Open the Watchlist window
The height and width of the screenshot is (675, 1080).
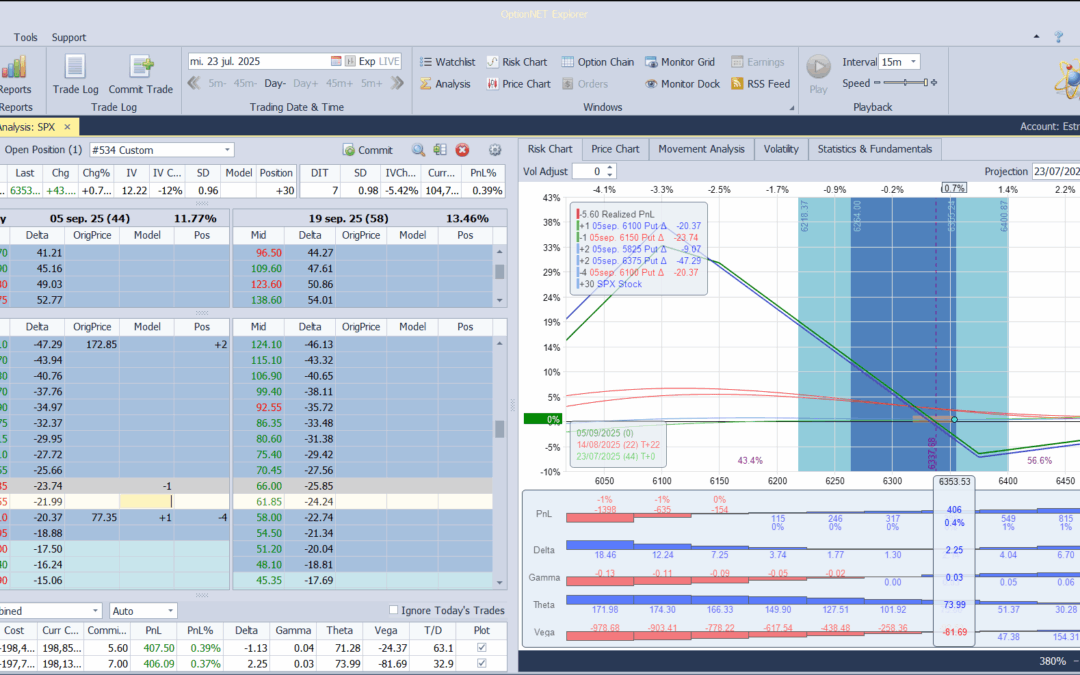tap(447, 62)
